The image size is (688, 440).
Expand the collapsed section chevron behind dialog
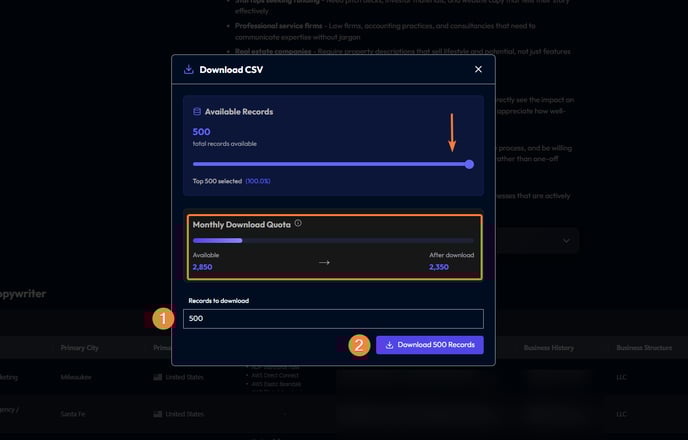point(566,241)
